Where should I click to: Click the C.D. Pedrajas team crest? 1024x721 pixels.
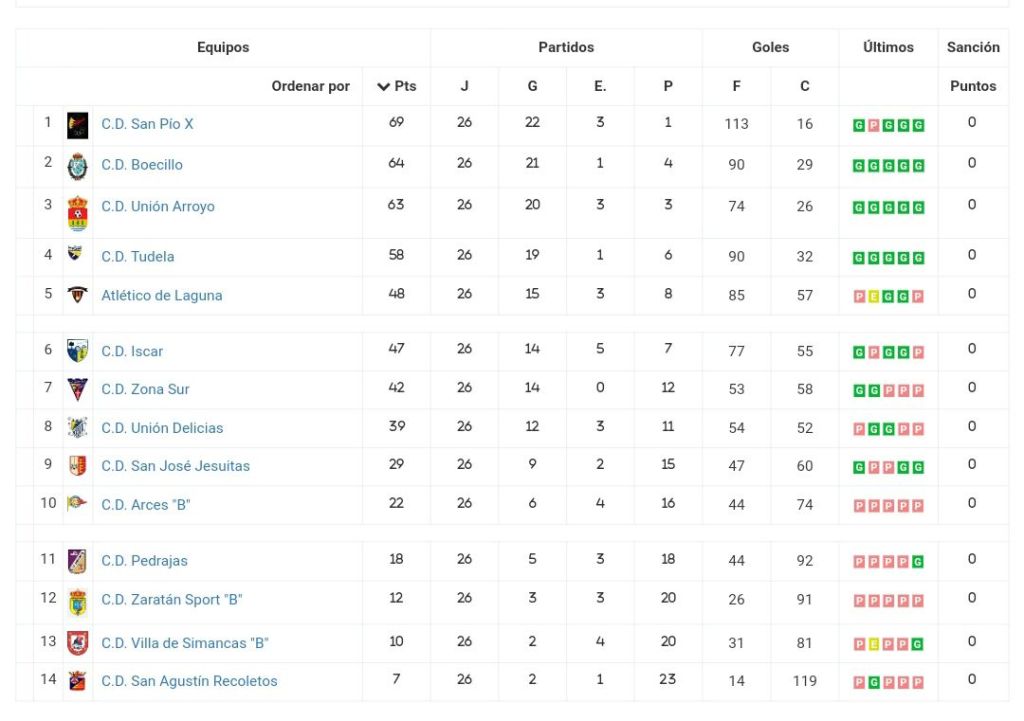[77, 561]
